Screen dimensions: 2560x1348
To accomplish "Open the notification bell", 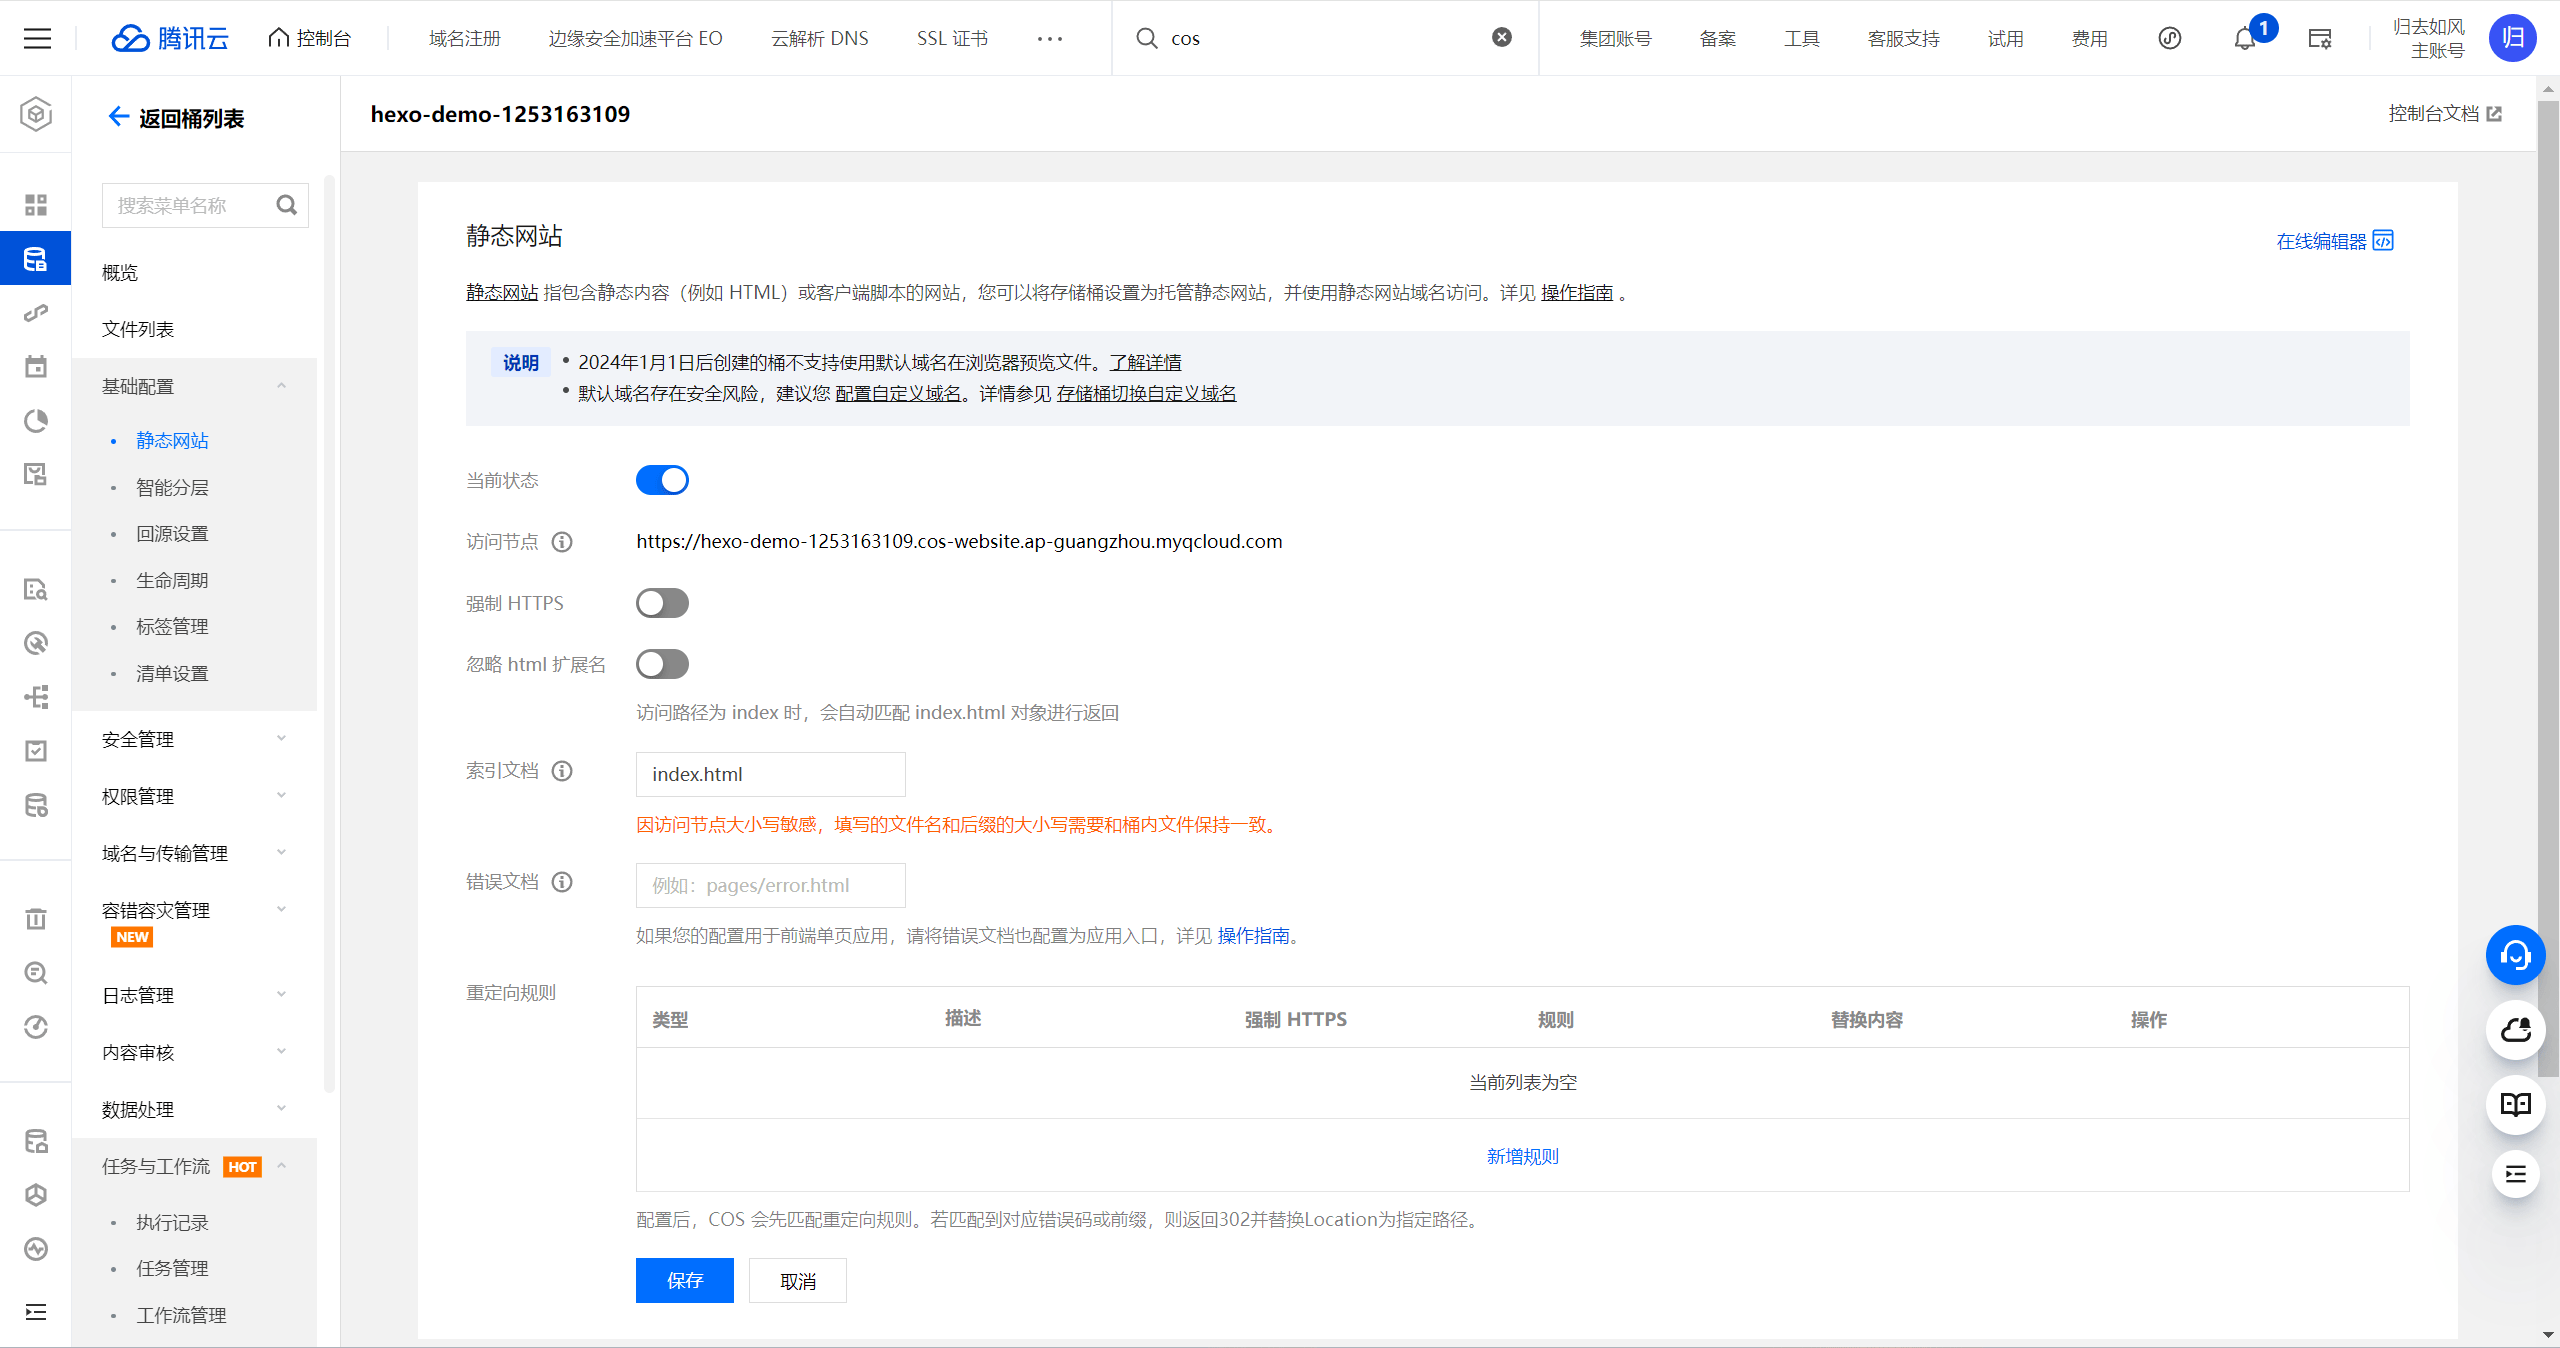I will point(2245,38).
